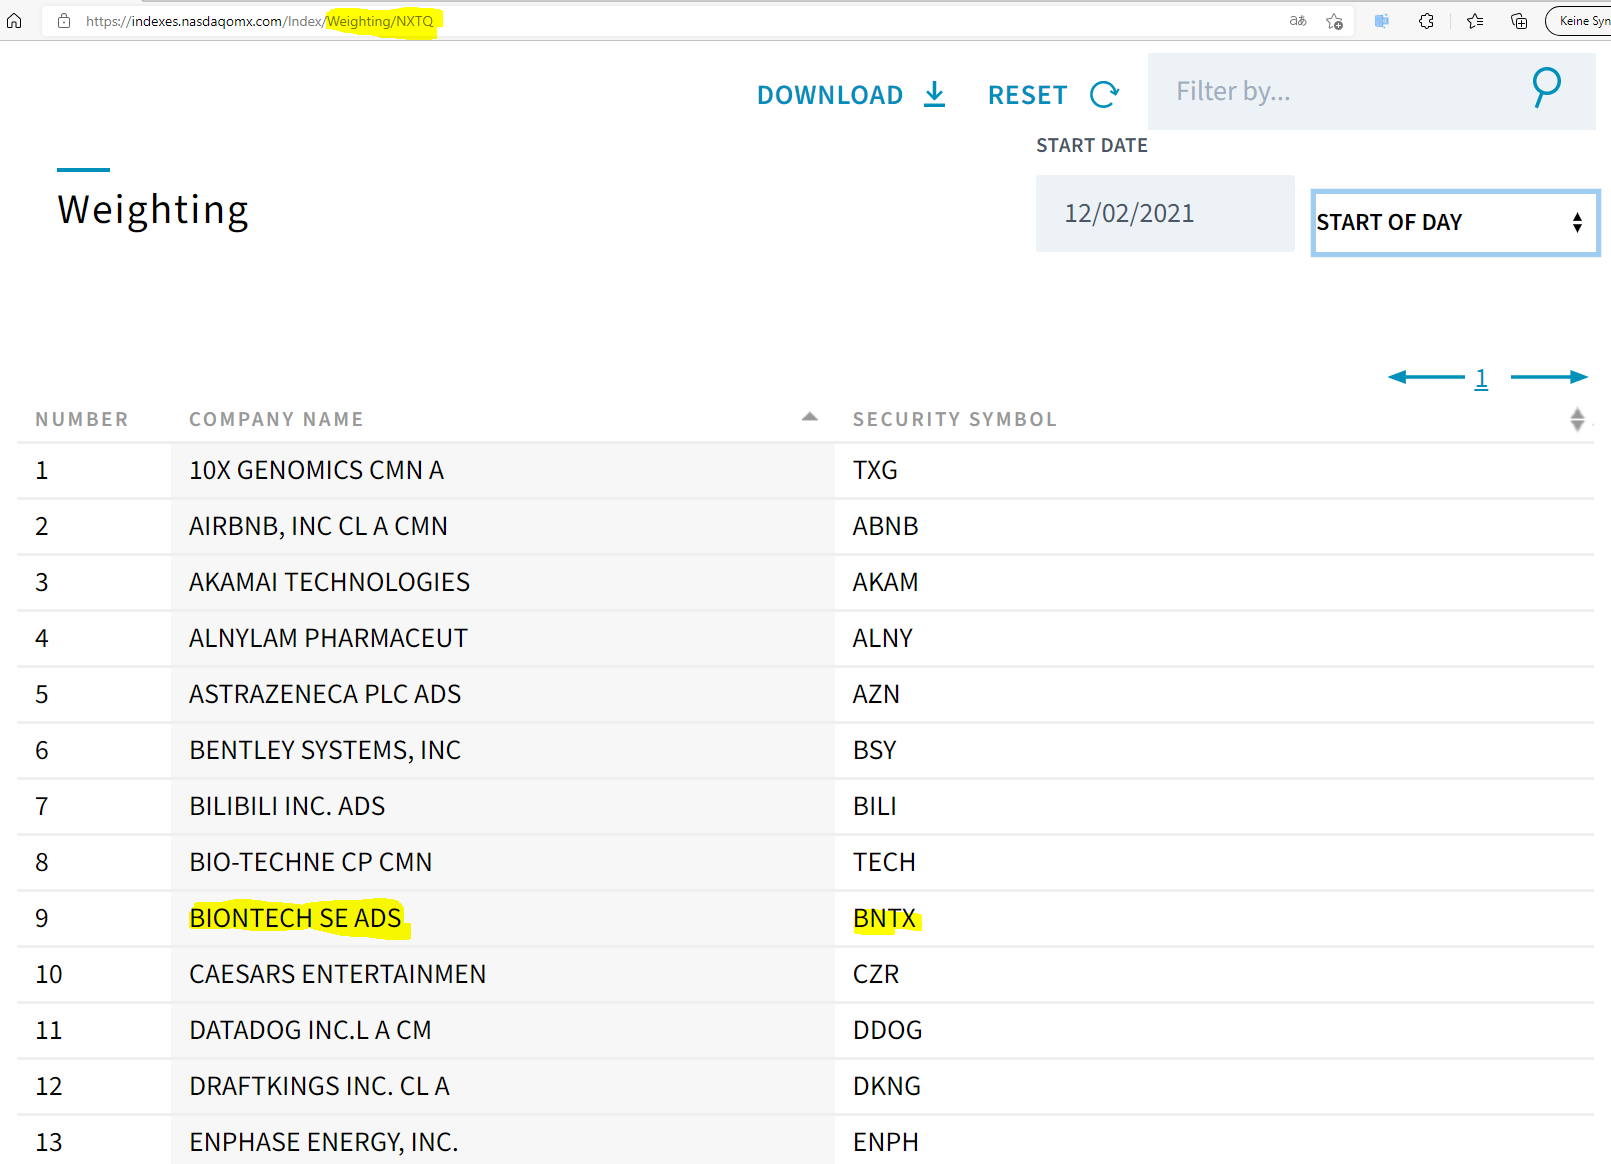The height and width of the screenshot is (1164, 1611).
Task: Click the start date field 12/02/2021
Action: pyautogui.click(x=1165, y=213)
